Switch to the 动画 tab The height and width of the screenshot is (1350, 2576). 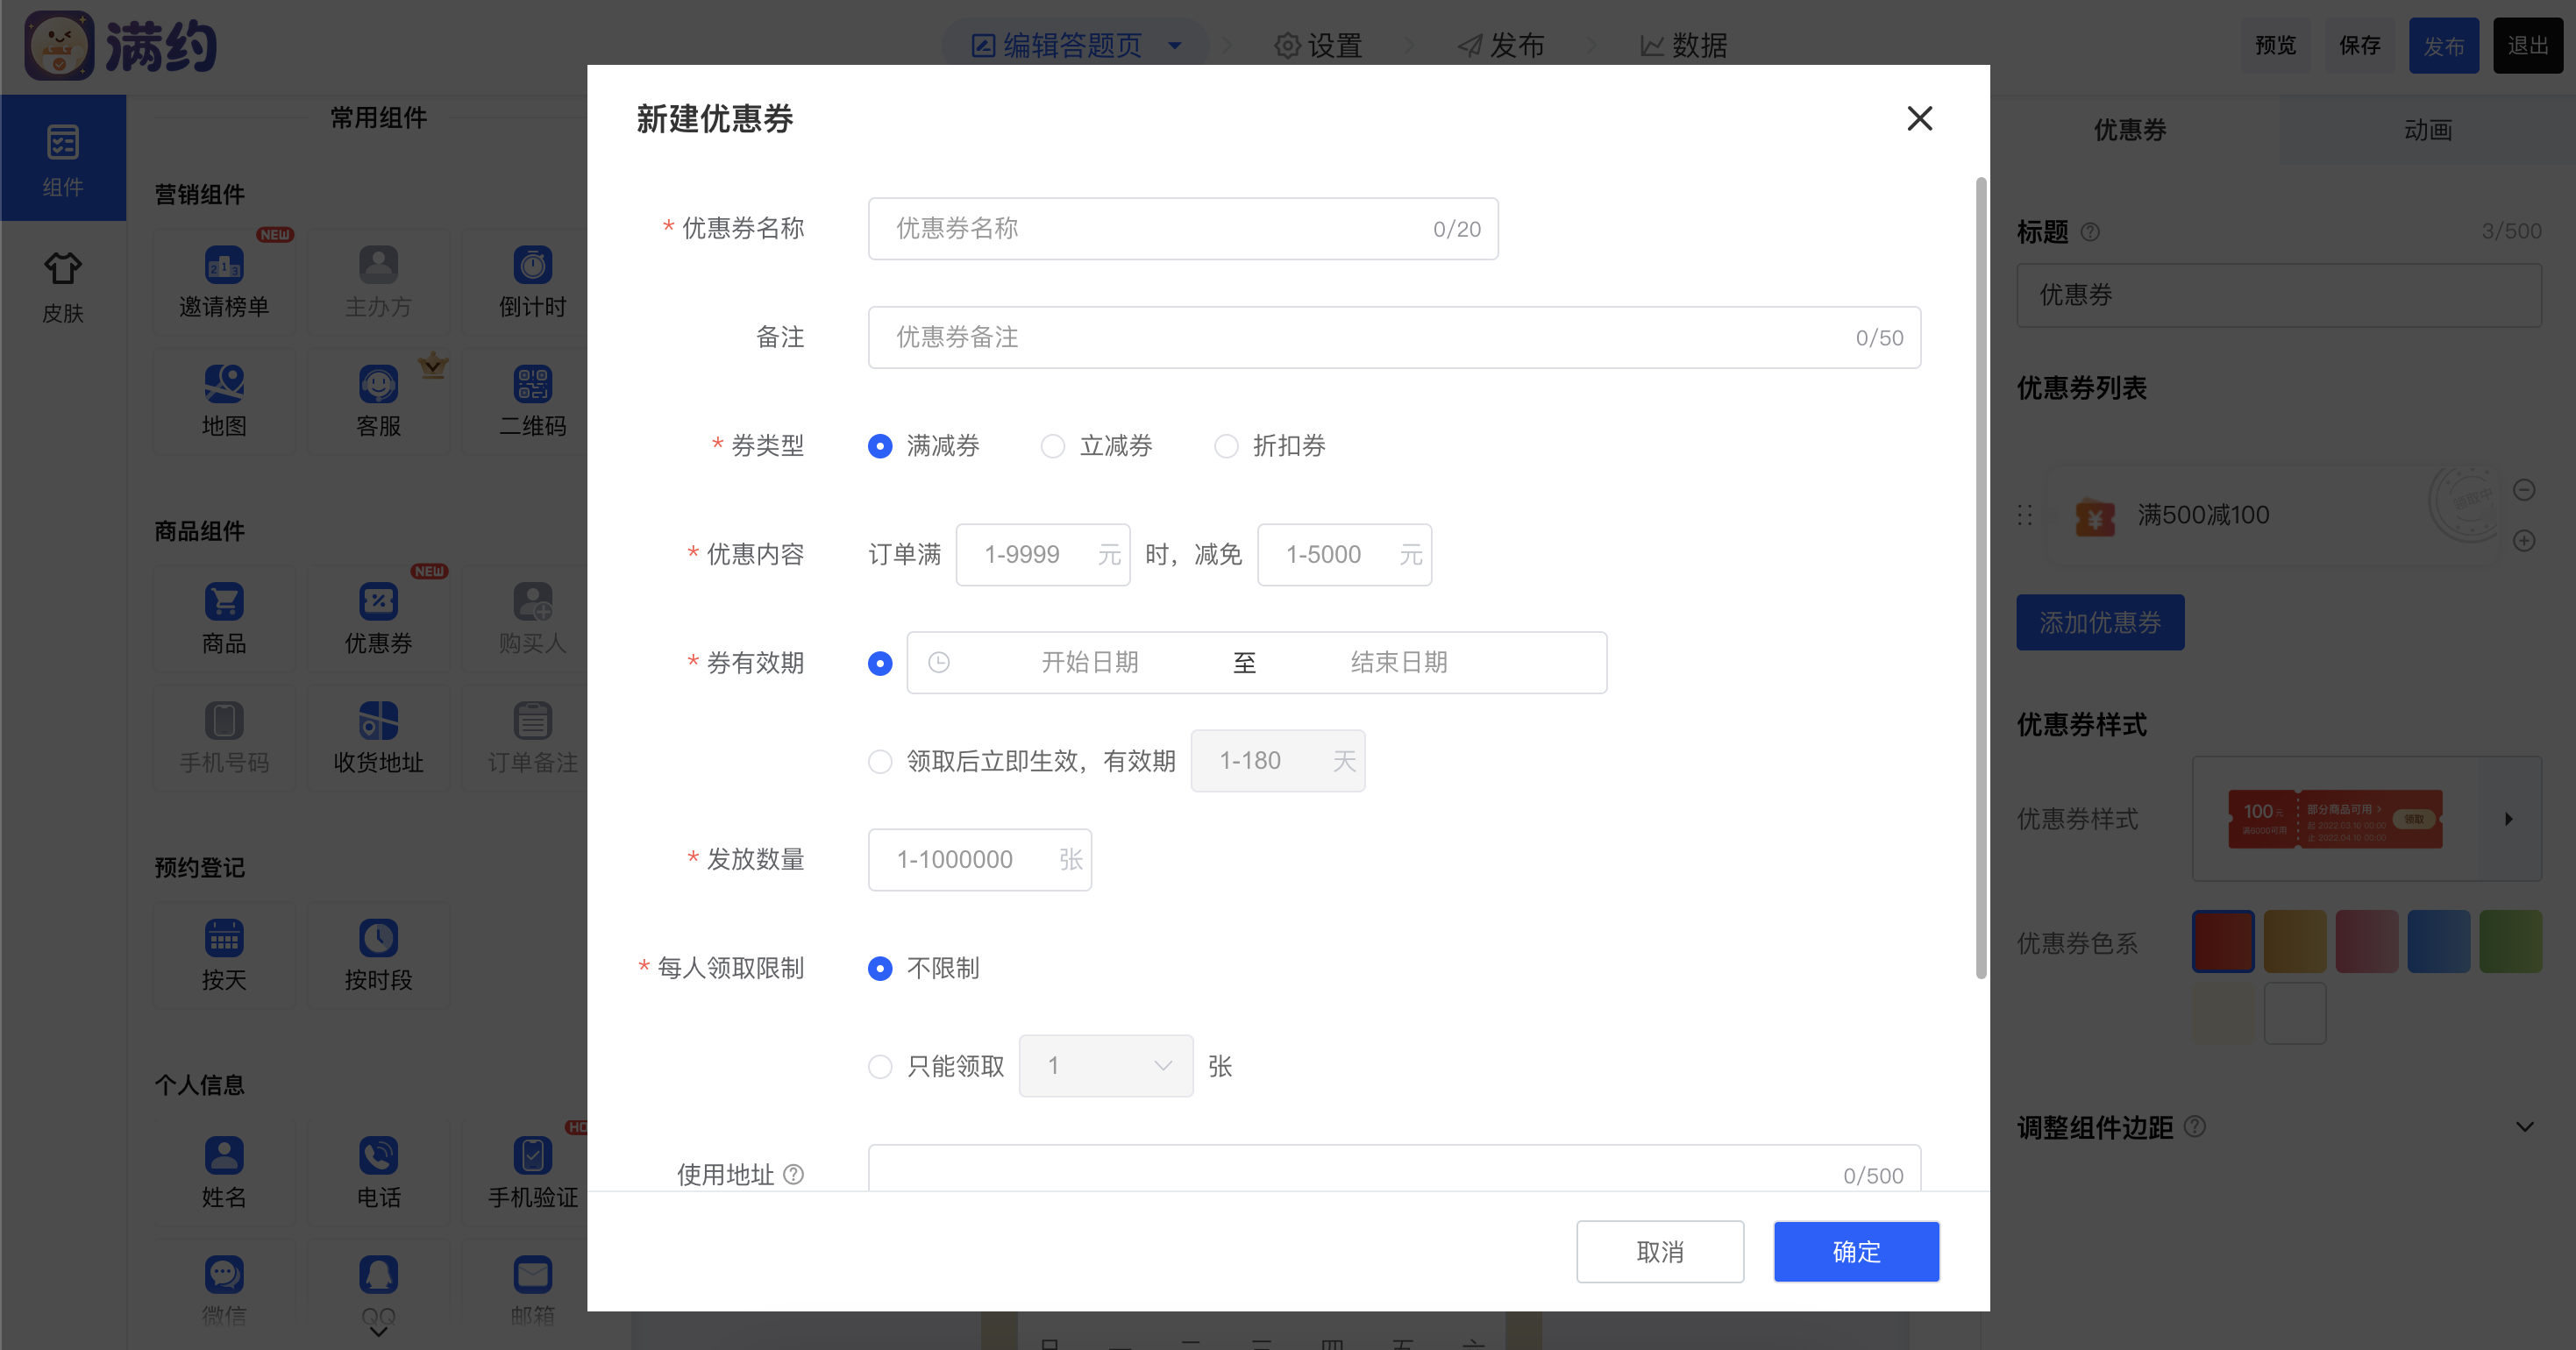2427,130
